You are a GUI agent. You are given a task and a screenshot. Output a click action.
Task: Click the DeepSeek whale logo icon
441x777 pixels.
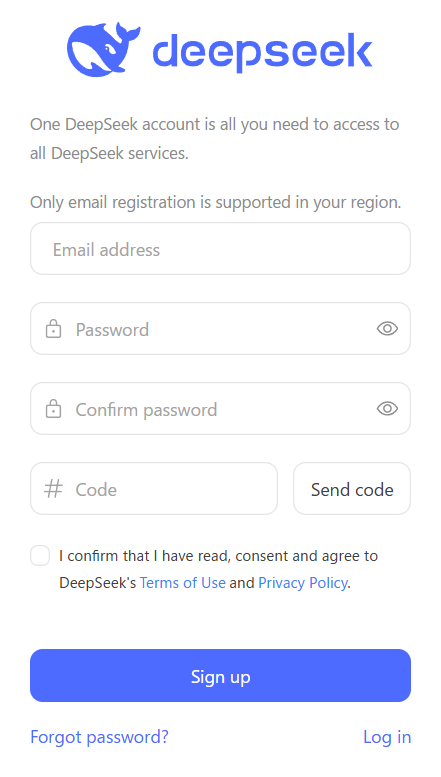point(104,50)
